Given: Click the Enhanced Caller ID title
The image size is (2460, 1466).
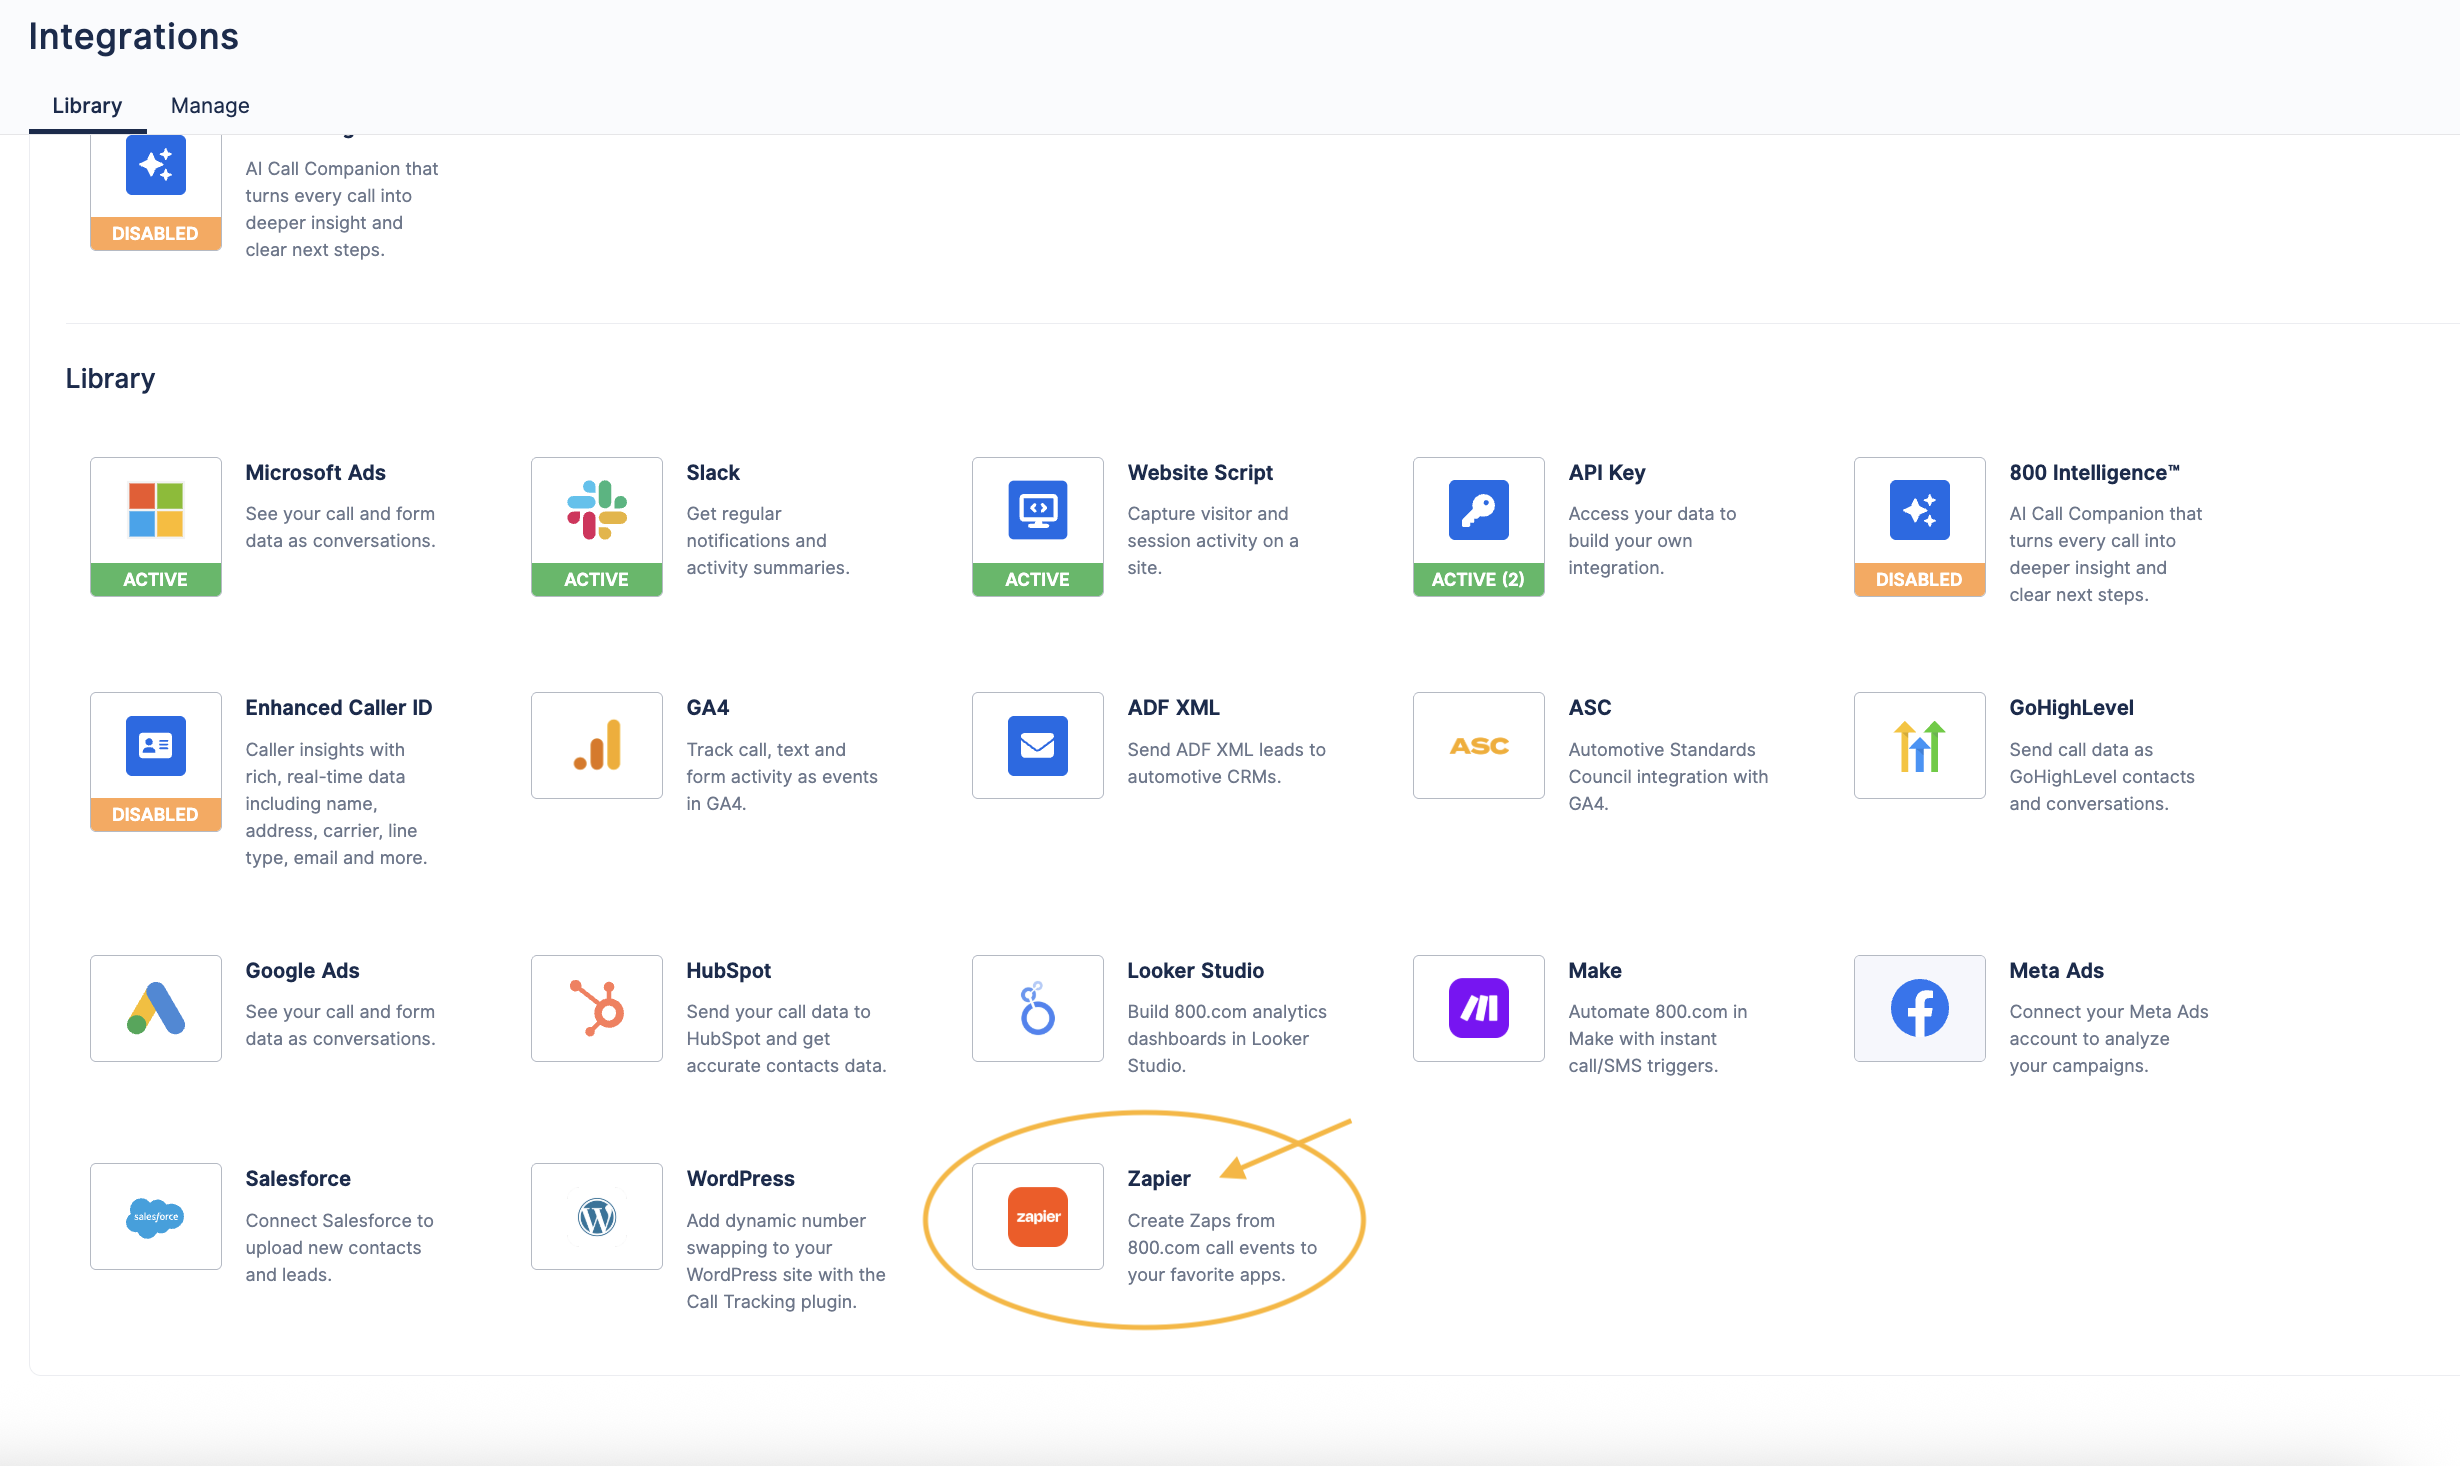Looking at the screenshot, I should pyautogui.click(x=339, y=708).
